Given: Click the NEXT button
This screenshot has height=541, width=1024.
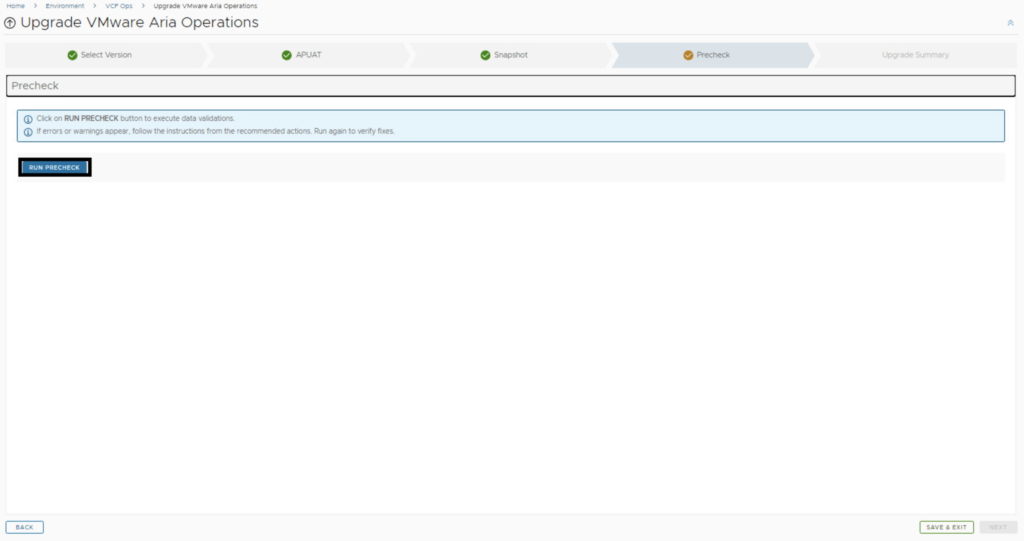Looking at the screenshot, I should [x=998, y=527].
